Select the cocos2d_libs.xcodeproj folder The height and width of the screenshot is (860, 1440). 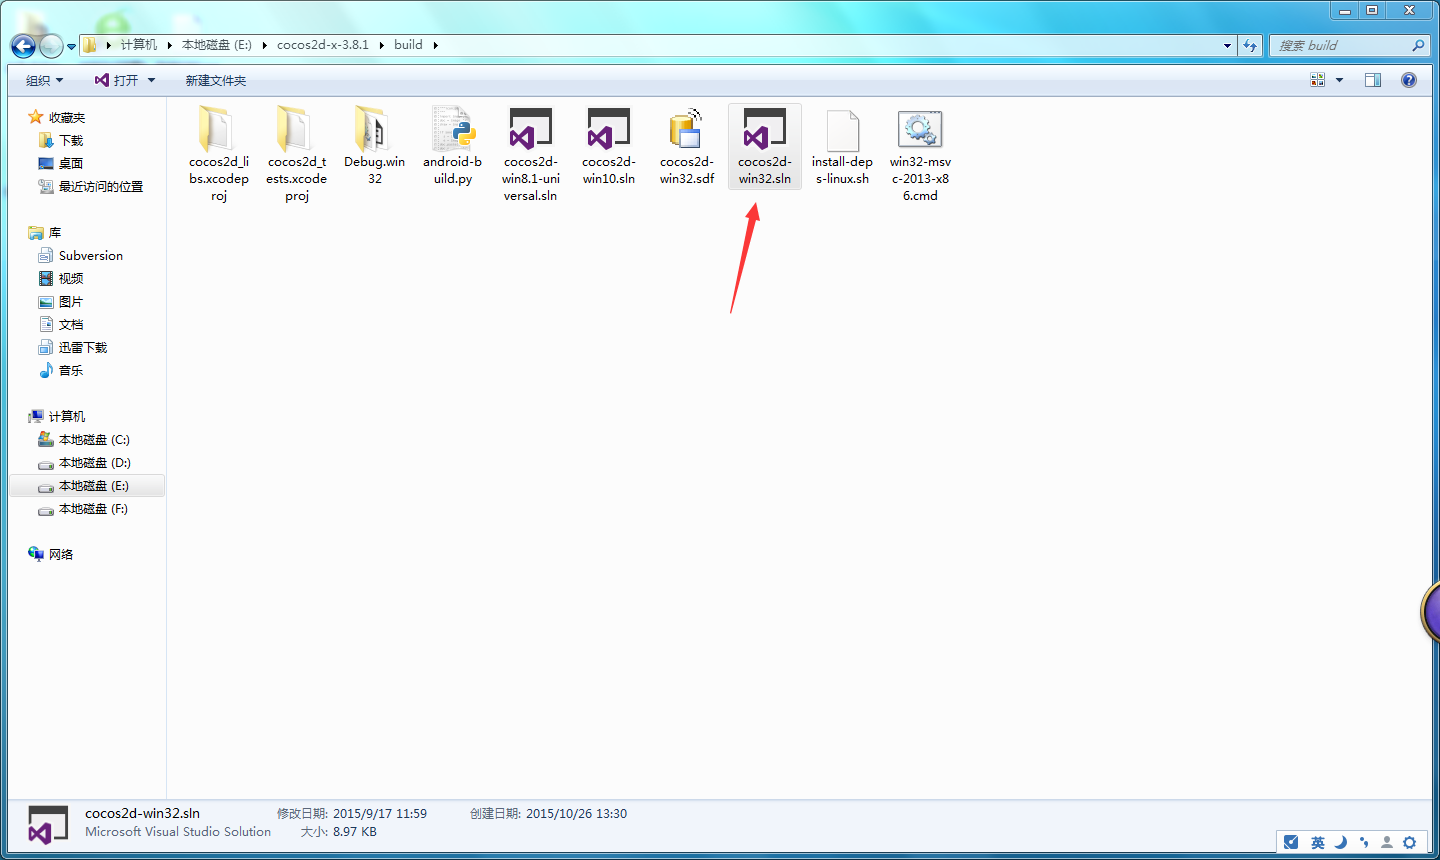[219, 155]
